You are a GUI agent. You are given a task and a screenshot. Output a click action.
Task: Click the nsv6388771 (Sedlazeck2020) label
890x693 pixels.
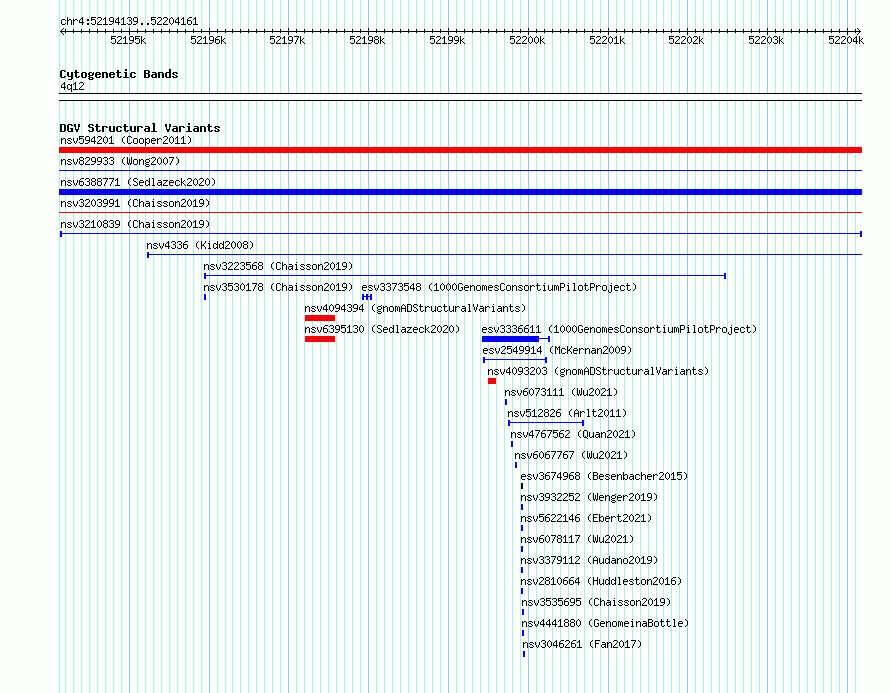point(138,182)
